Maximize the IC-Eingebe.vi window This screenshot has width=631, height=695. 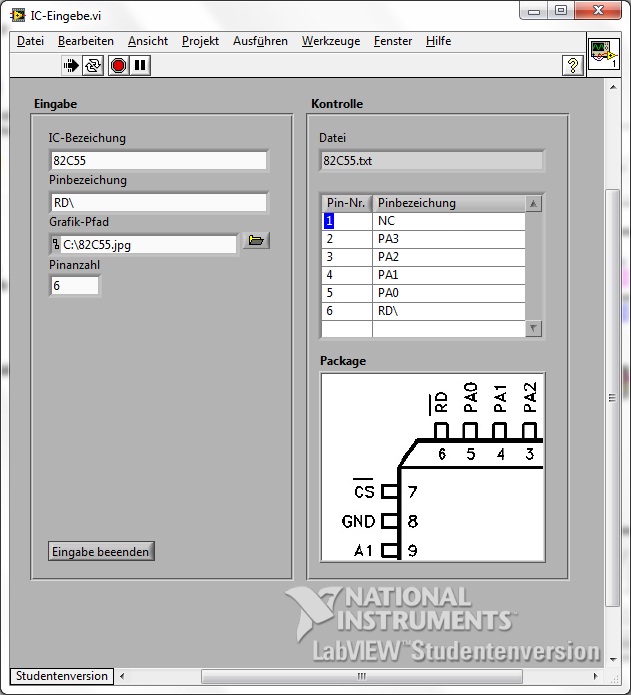(561, 11)
